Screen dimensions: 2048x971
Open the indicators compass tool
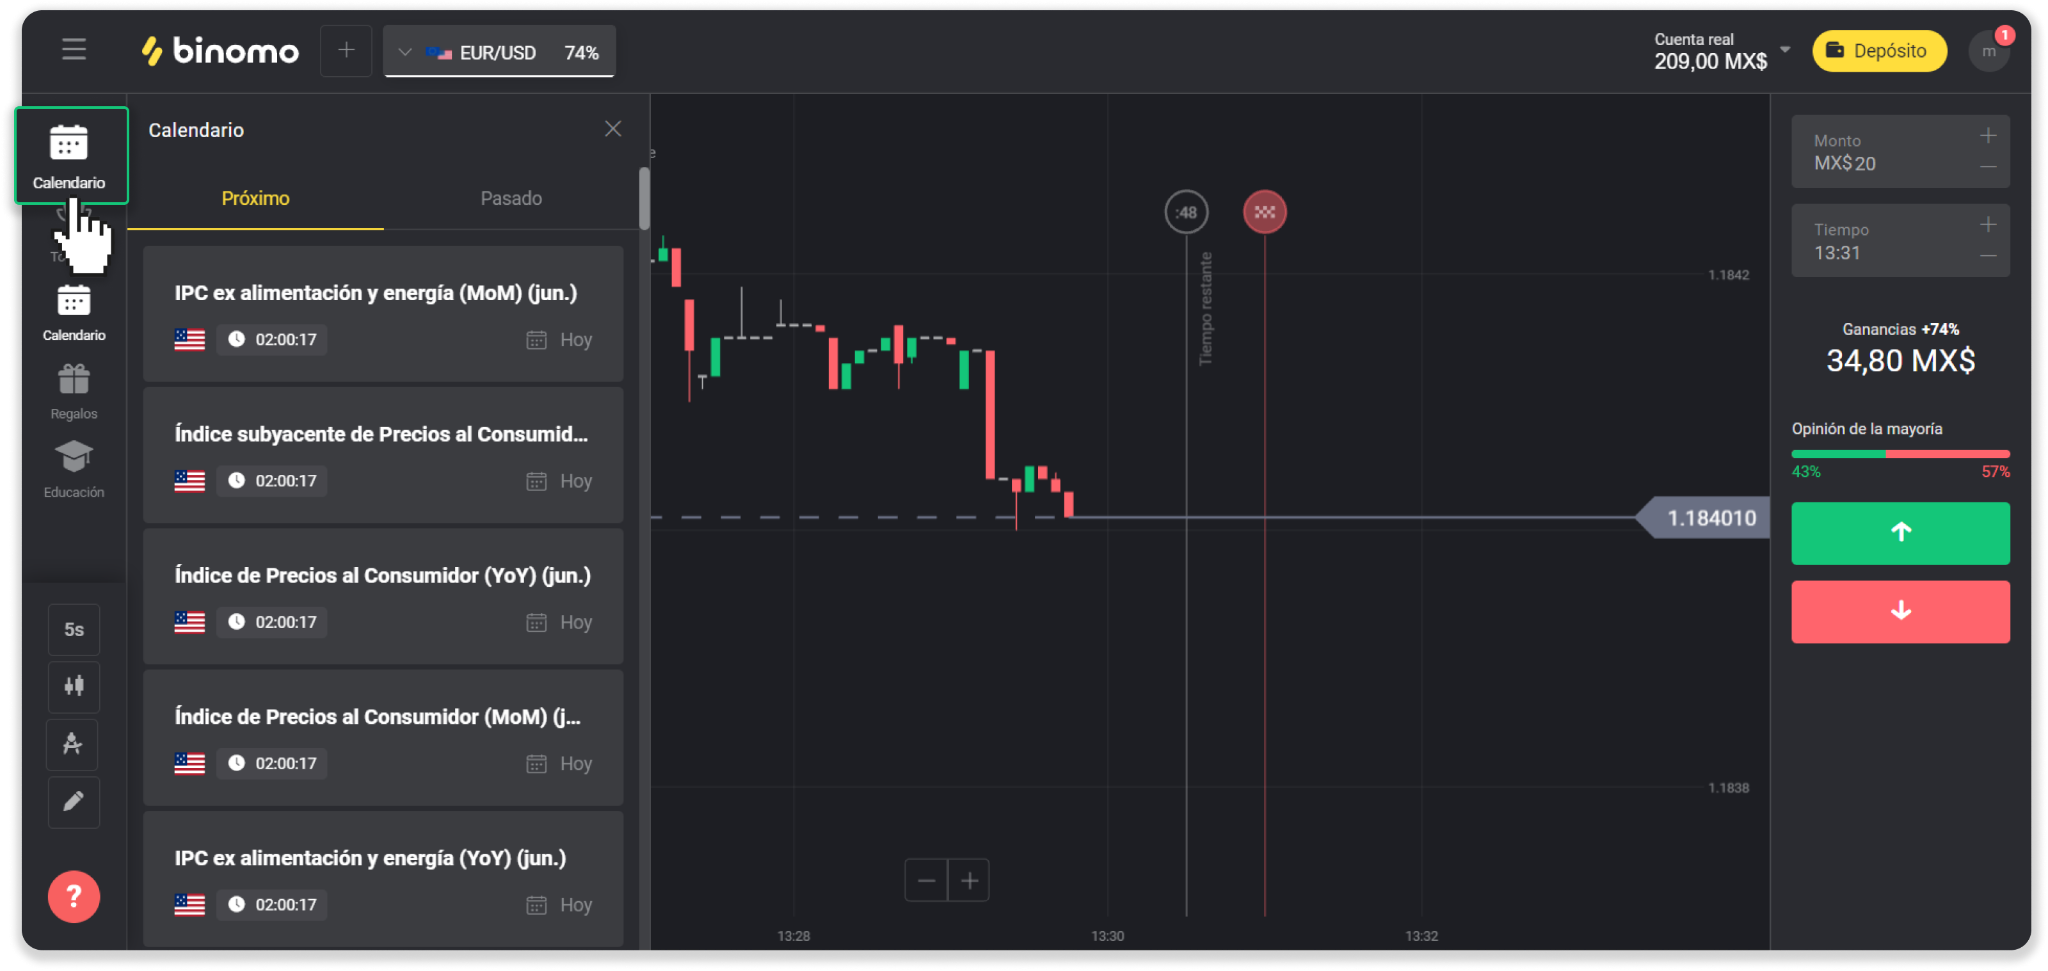pos(74,744)
